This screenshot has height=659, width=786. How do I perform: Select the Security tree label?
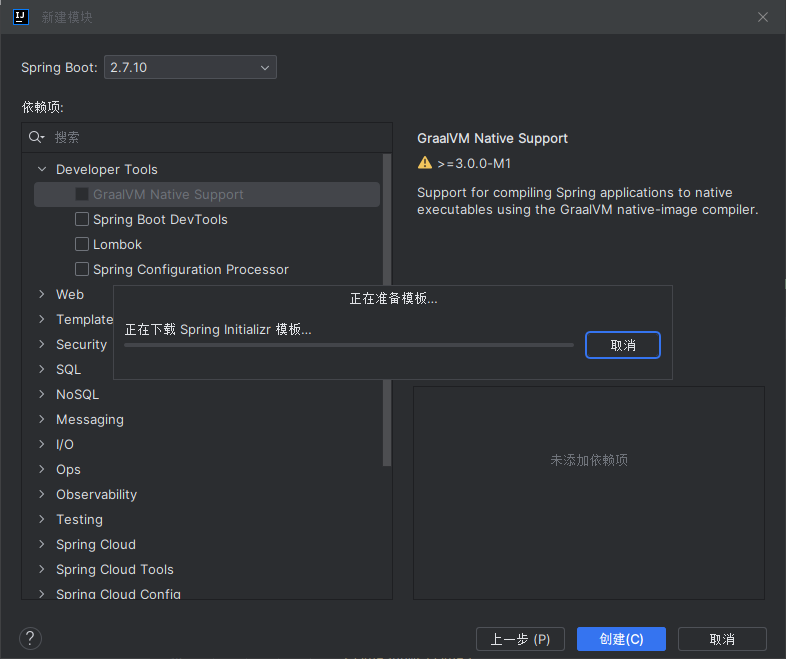pyautogui.click(x=81, y=344)
